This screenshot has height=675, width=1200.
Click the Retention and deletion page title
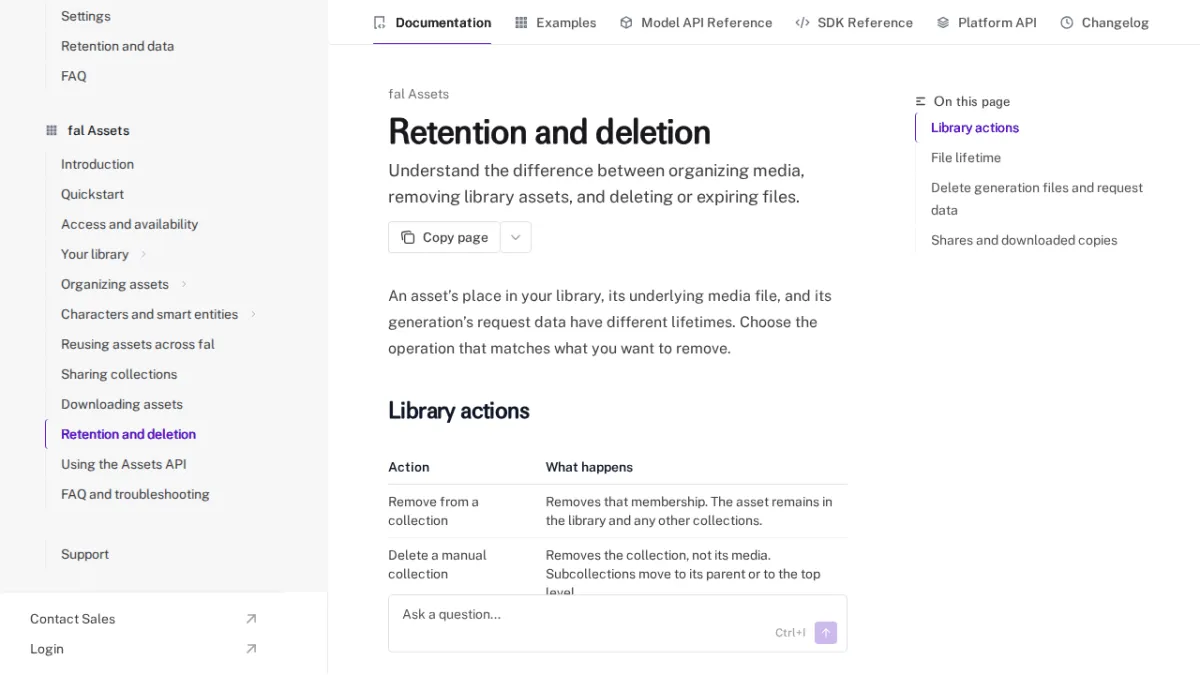click(x=549, y=132)
